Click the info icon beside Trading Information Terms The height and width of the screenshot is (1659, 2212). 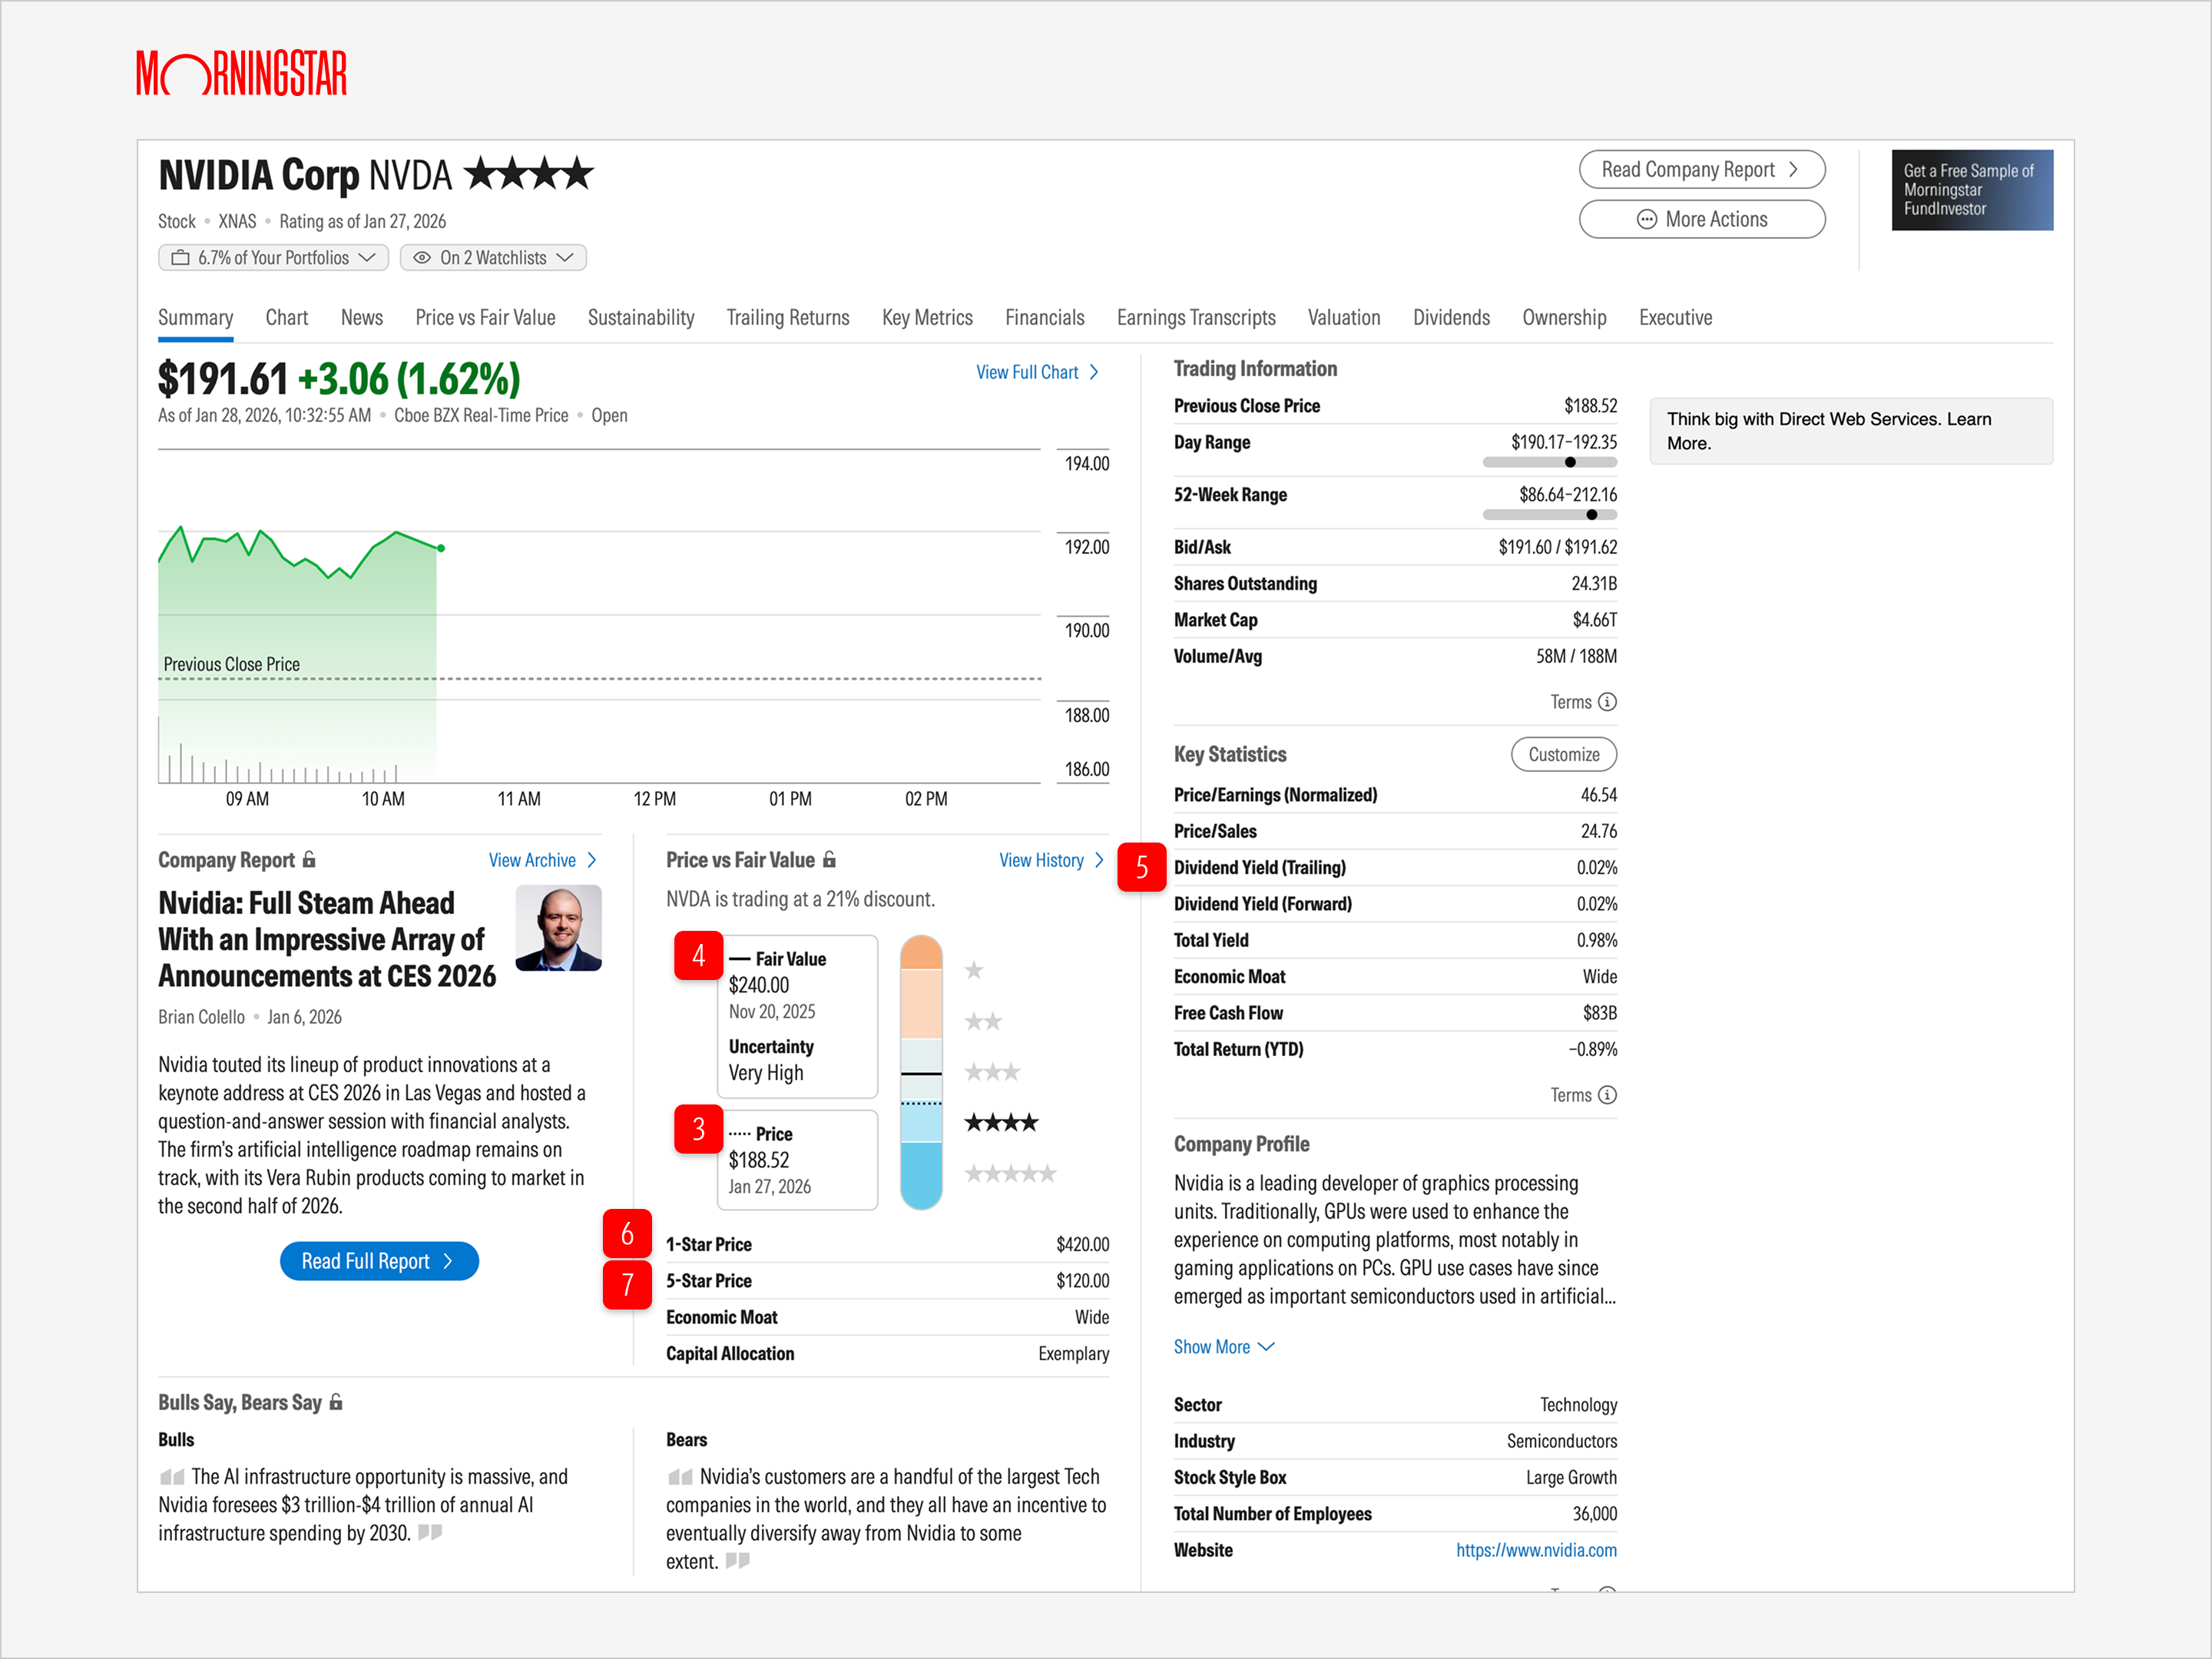point(1607,702)
